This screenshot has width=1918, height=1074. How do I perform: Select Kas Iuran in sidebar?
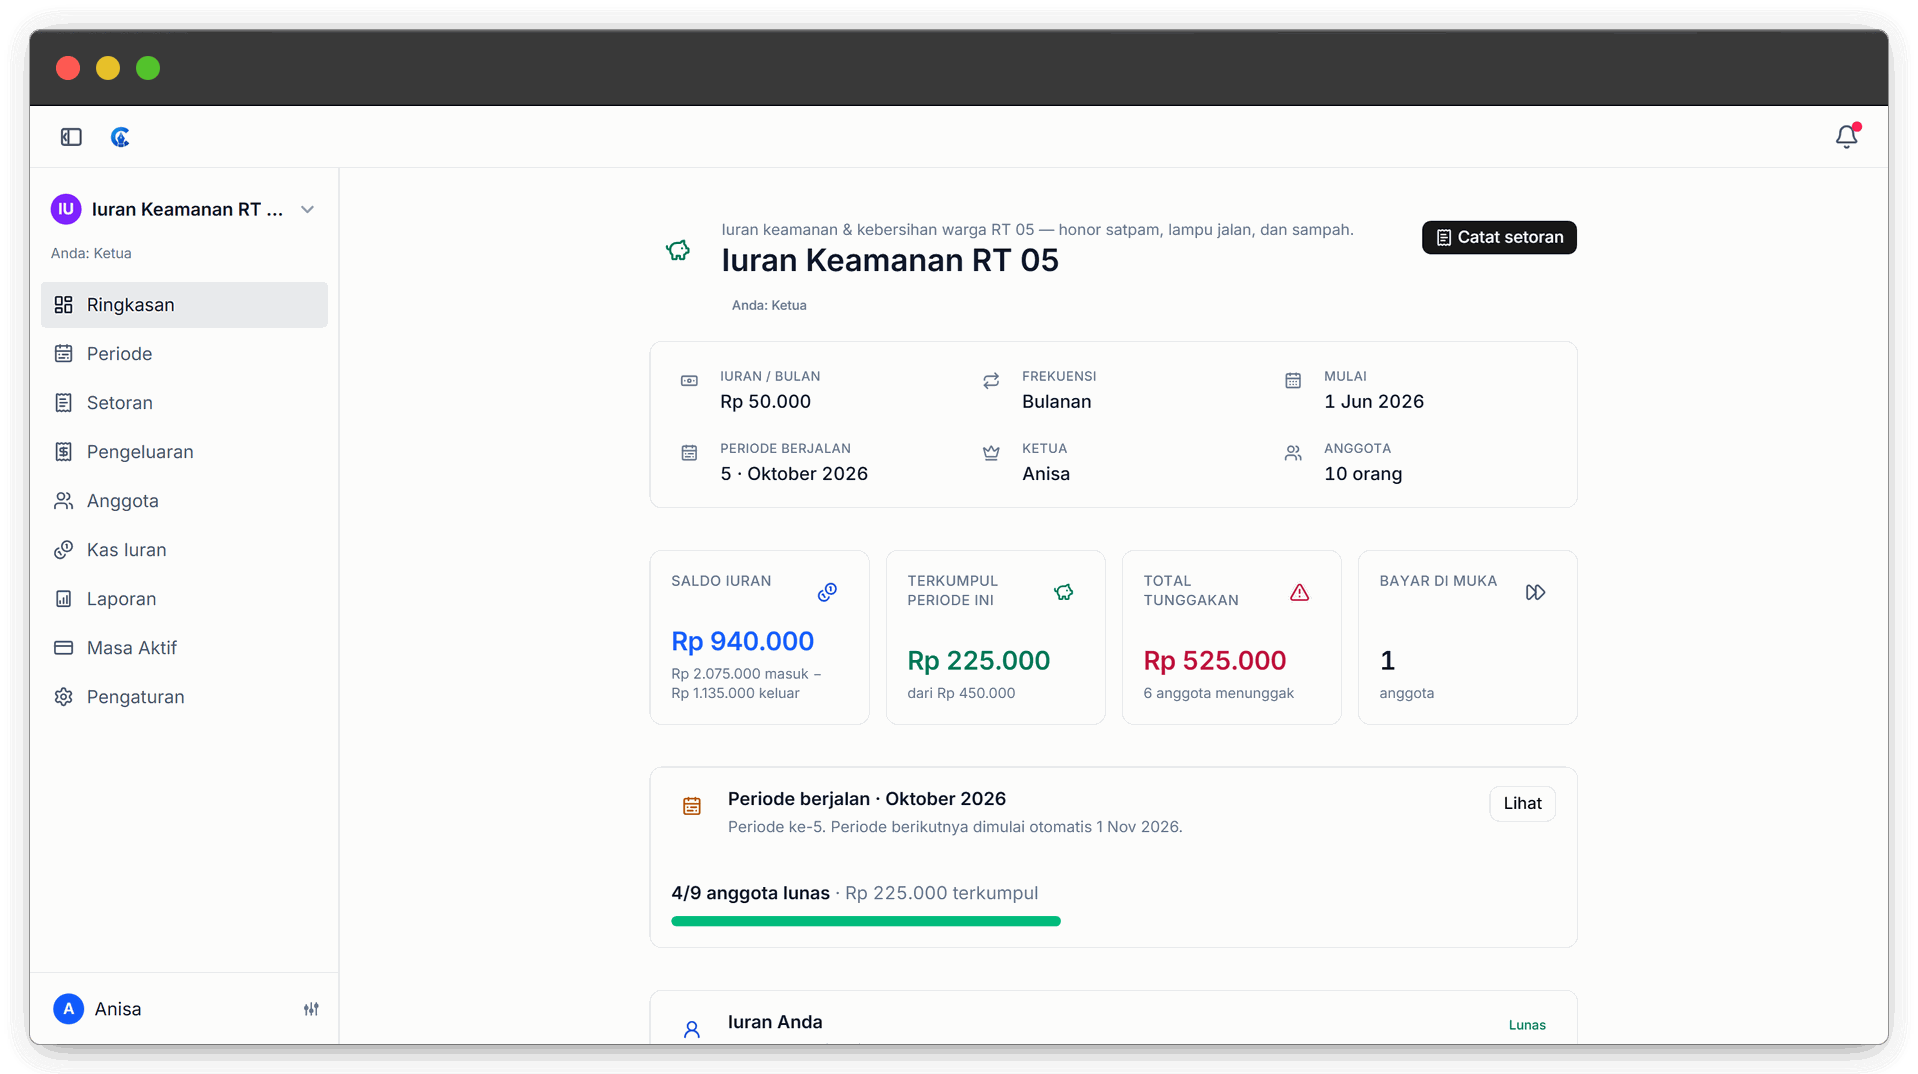click(x=184, y=550)
